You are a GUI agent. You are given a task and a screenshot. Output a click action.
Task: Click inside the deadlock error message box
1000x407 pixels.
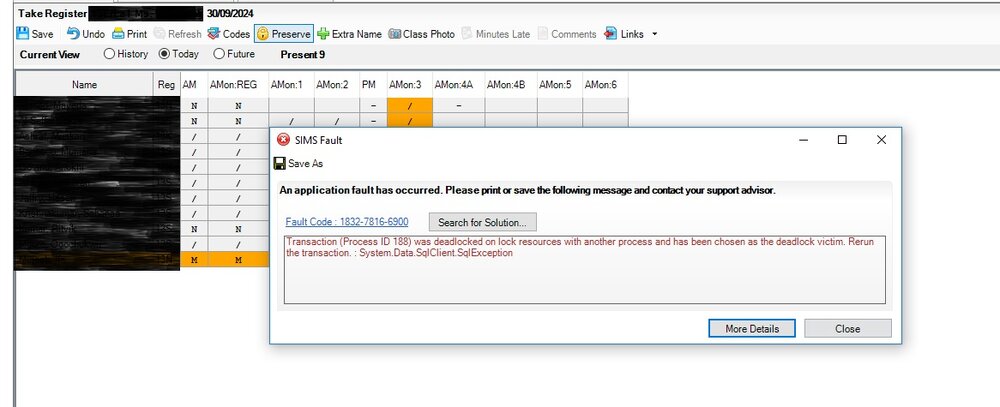(x=585, y=270)
